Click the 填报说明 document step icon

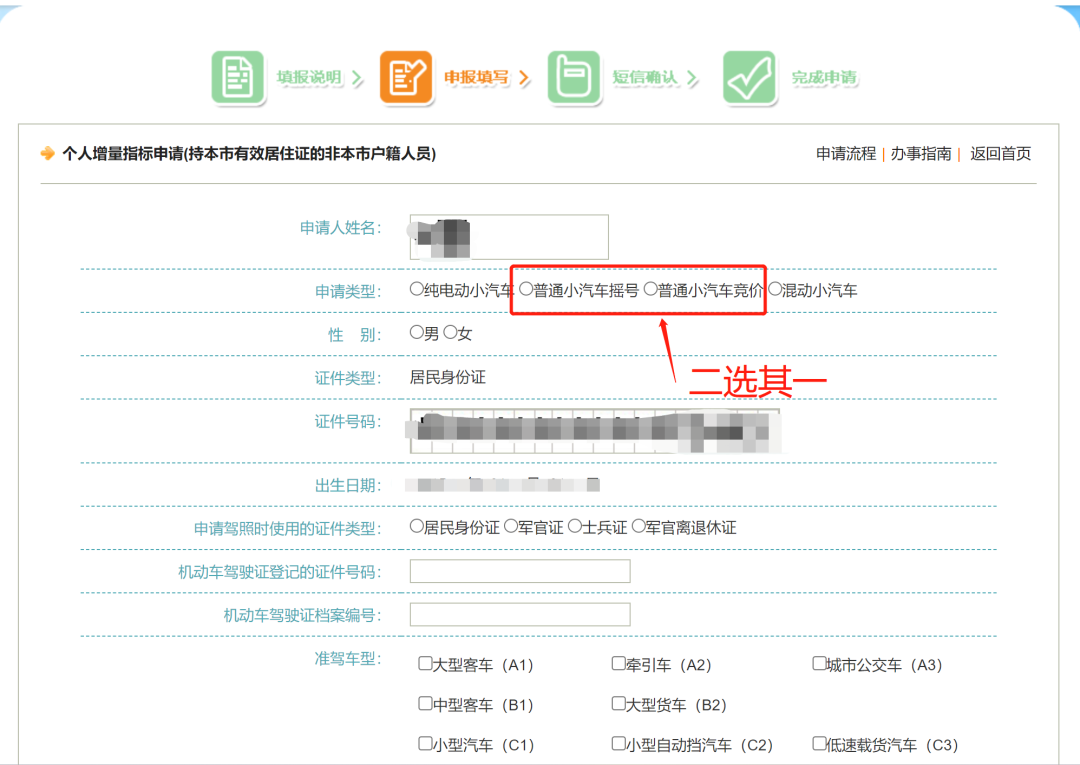(237, 78)
